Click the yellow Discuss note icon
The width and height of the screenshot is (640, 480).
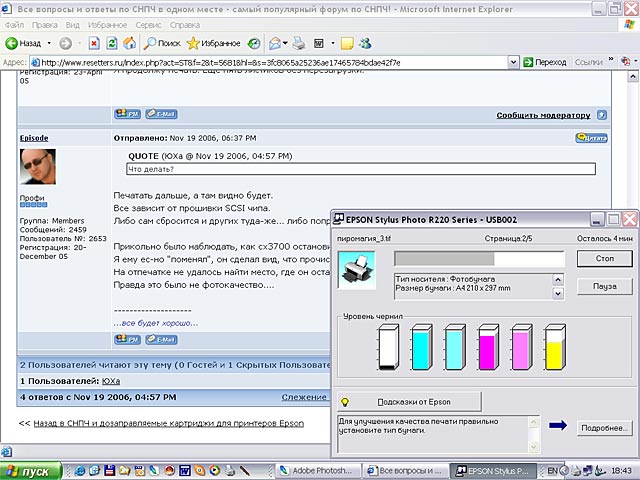coord(347,43)
